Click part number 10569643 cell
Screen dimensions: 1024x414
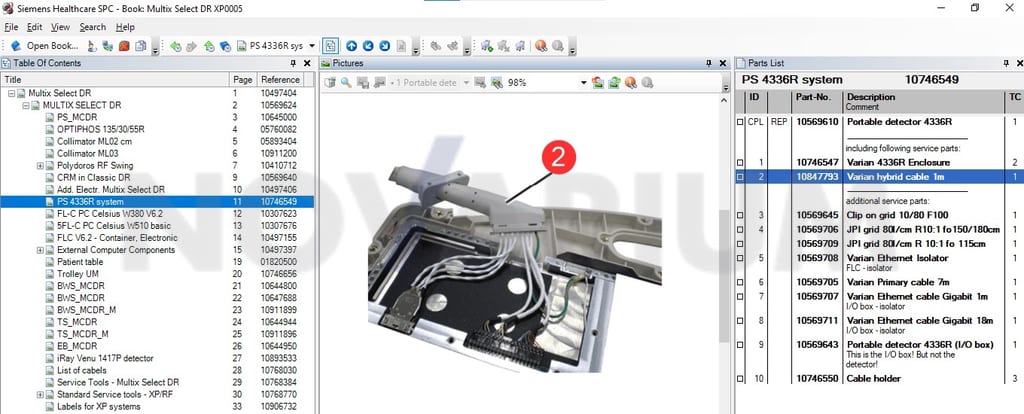[817, 344]
